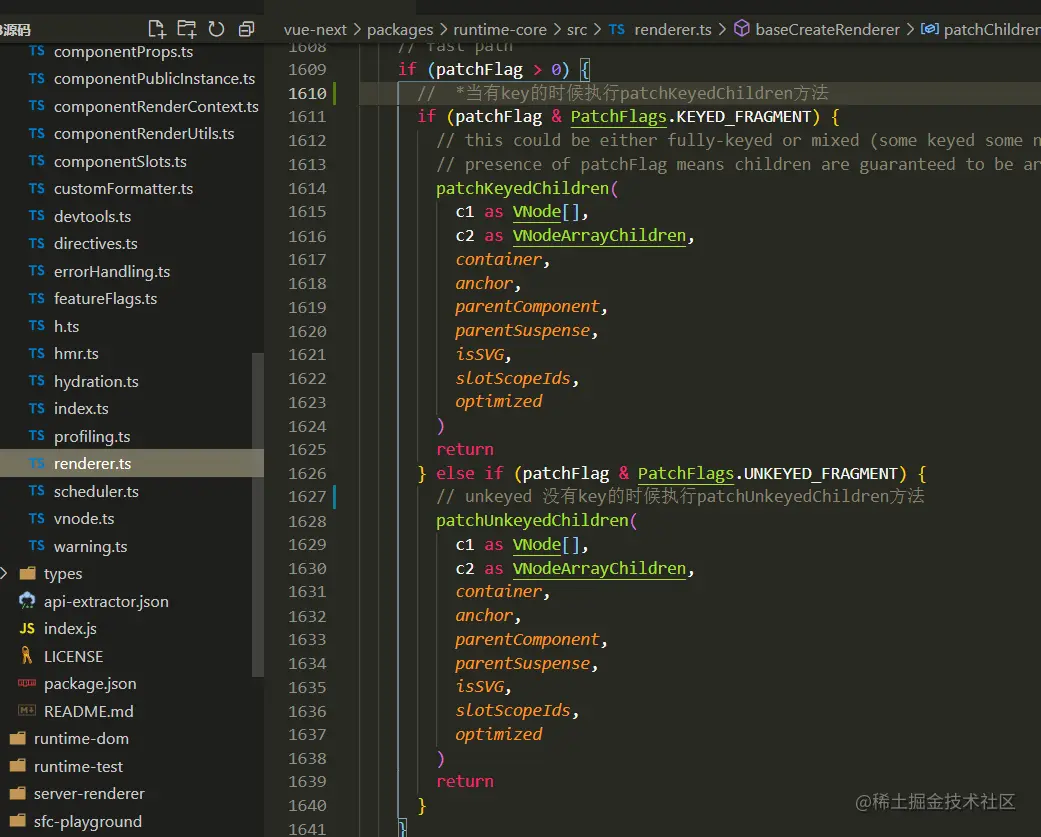Open api-extractor.json file

pos(106,601)
